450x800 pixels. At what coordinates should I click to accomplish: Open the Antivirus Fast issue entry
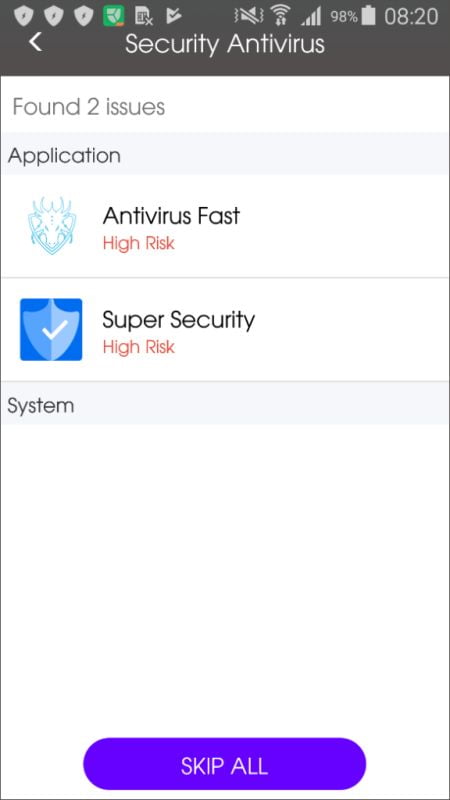pos(225,226)
